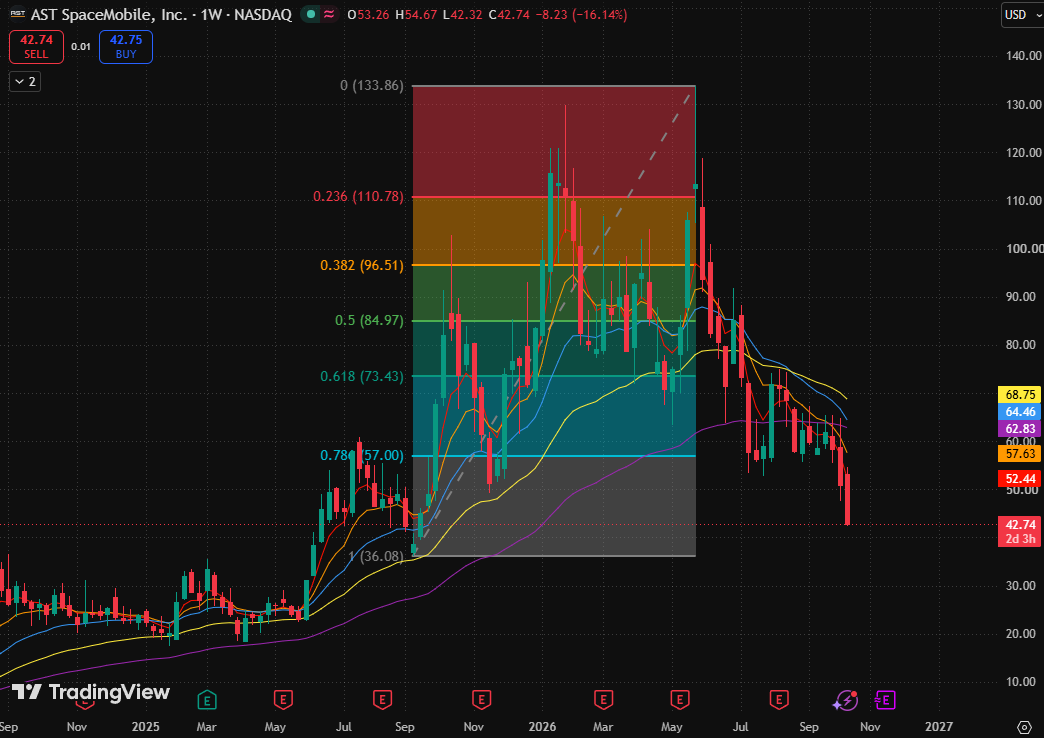Click the close value C42.74
Screen dimensions: 1044x738
point(509,15)
